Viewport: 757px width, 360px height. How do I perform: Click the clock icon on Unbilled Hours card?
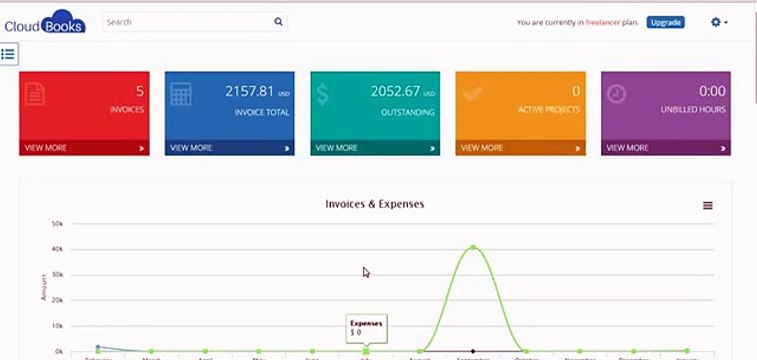point(617,94)
